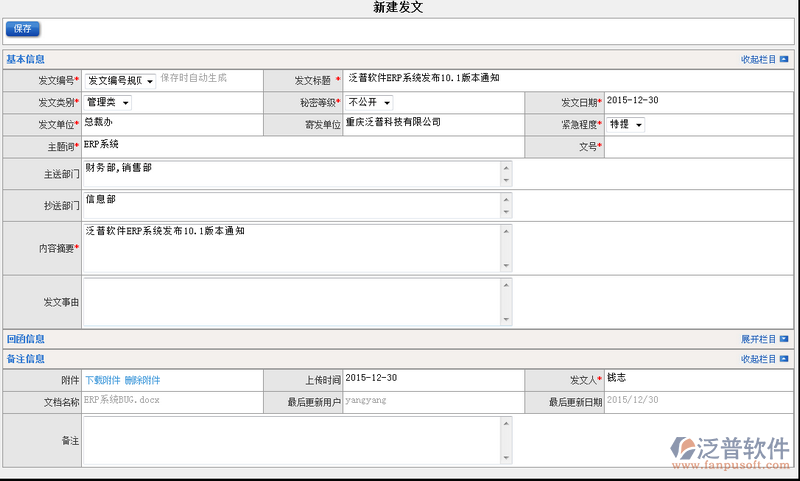Open the 发文编号 rule dropdown
The height and width of the screenshot is (481, 800).
point(119,80)
